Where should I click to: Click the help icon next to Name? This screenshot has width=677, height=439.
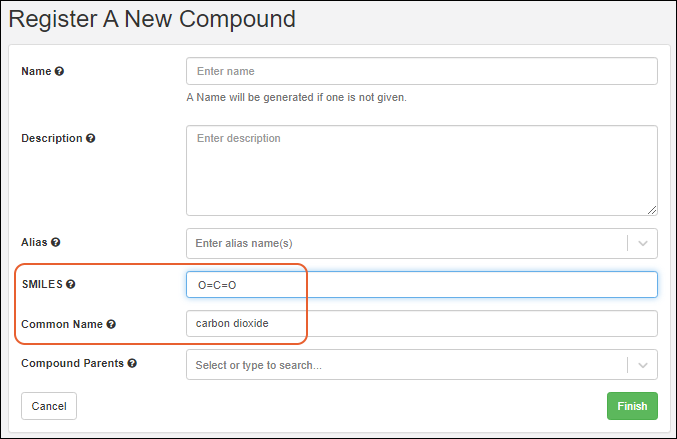tap(59, 72)
